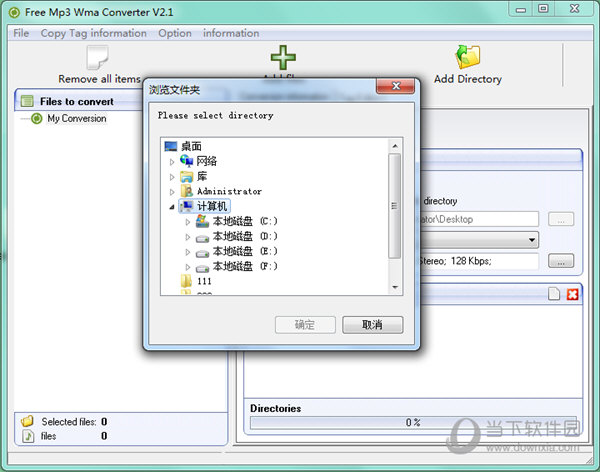This screenshot has width=600, height=472.
Task: Select My Conversion in Files to convert
Action: (77, 119)
